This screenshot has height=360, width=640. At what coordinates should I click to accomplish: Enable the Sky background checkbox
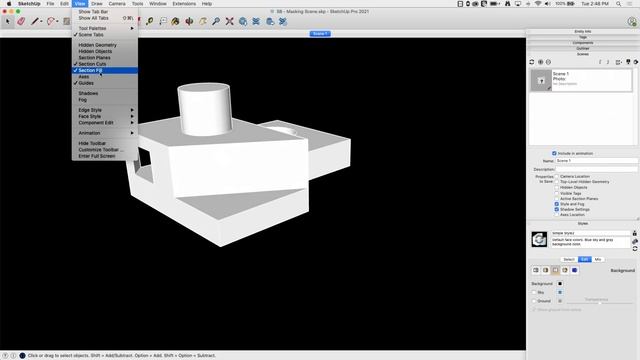point(534,293)
